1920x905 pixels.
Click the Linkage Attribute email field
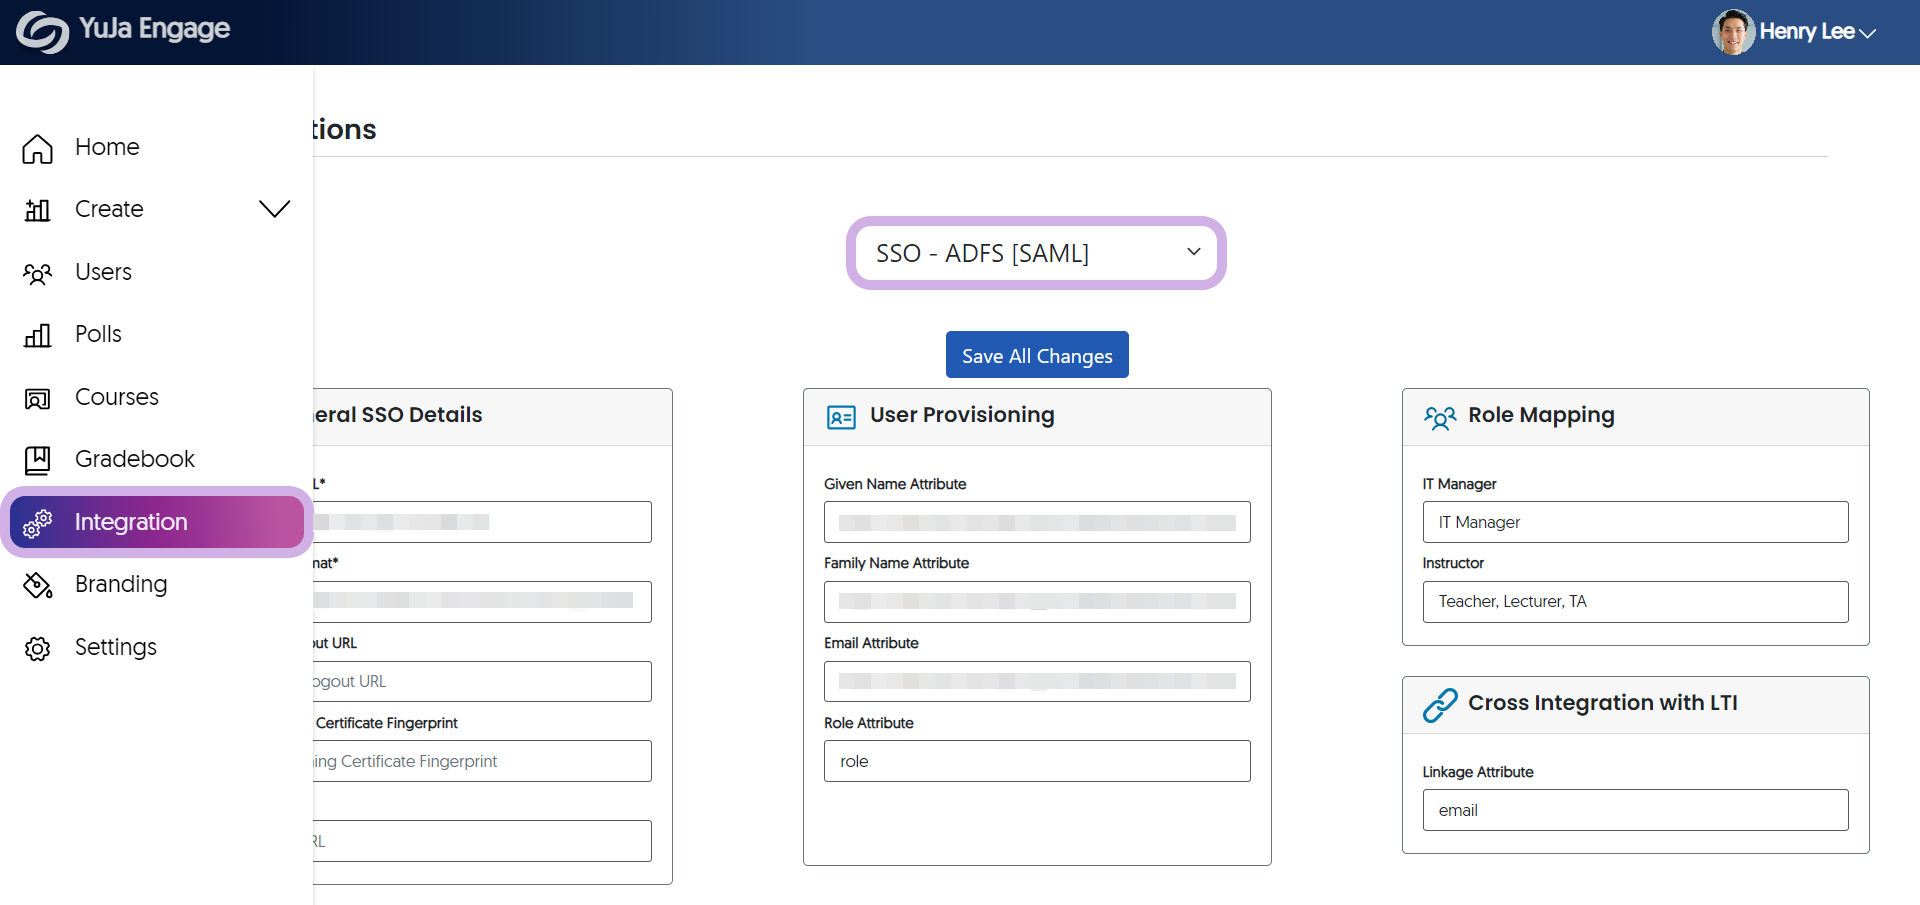coord(1635,810)
